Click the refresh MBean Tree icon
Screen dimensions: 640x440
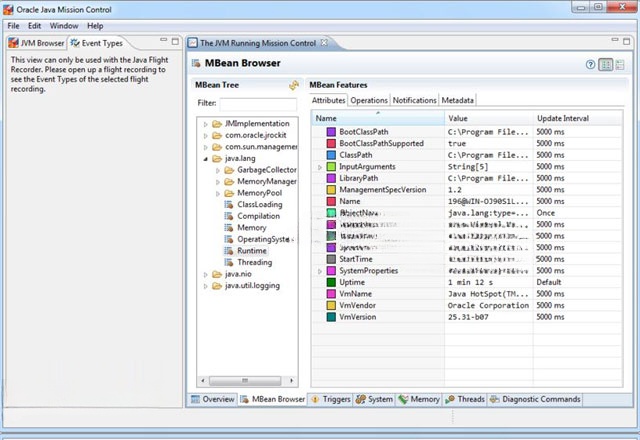click(293, 85)
